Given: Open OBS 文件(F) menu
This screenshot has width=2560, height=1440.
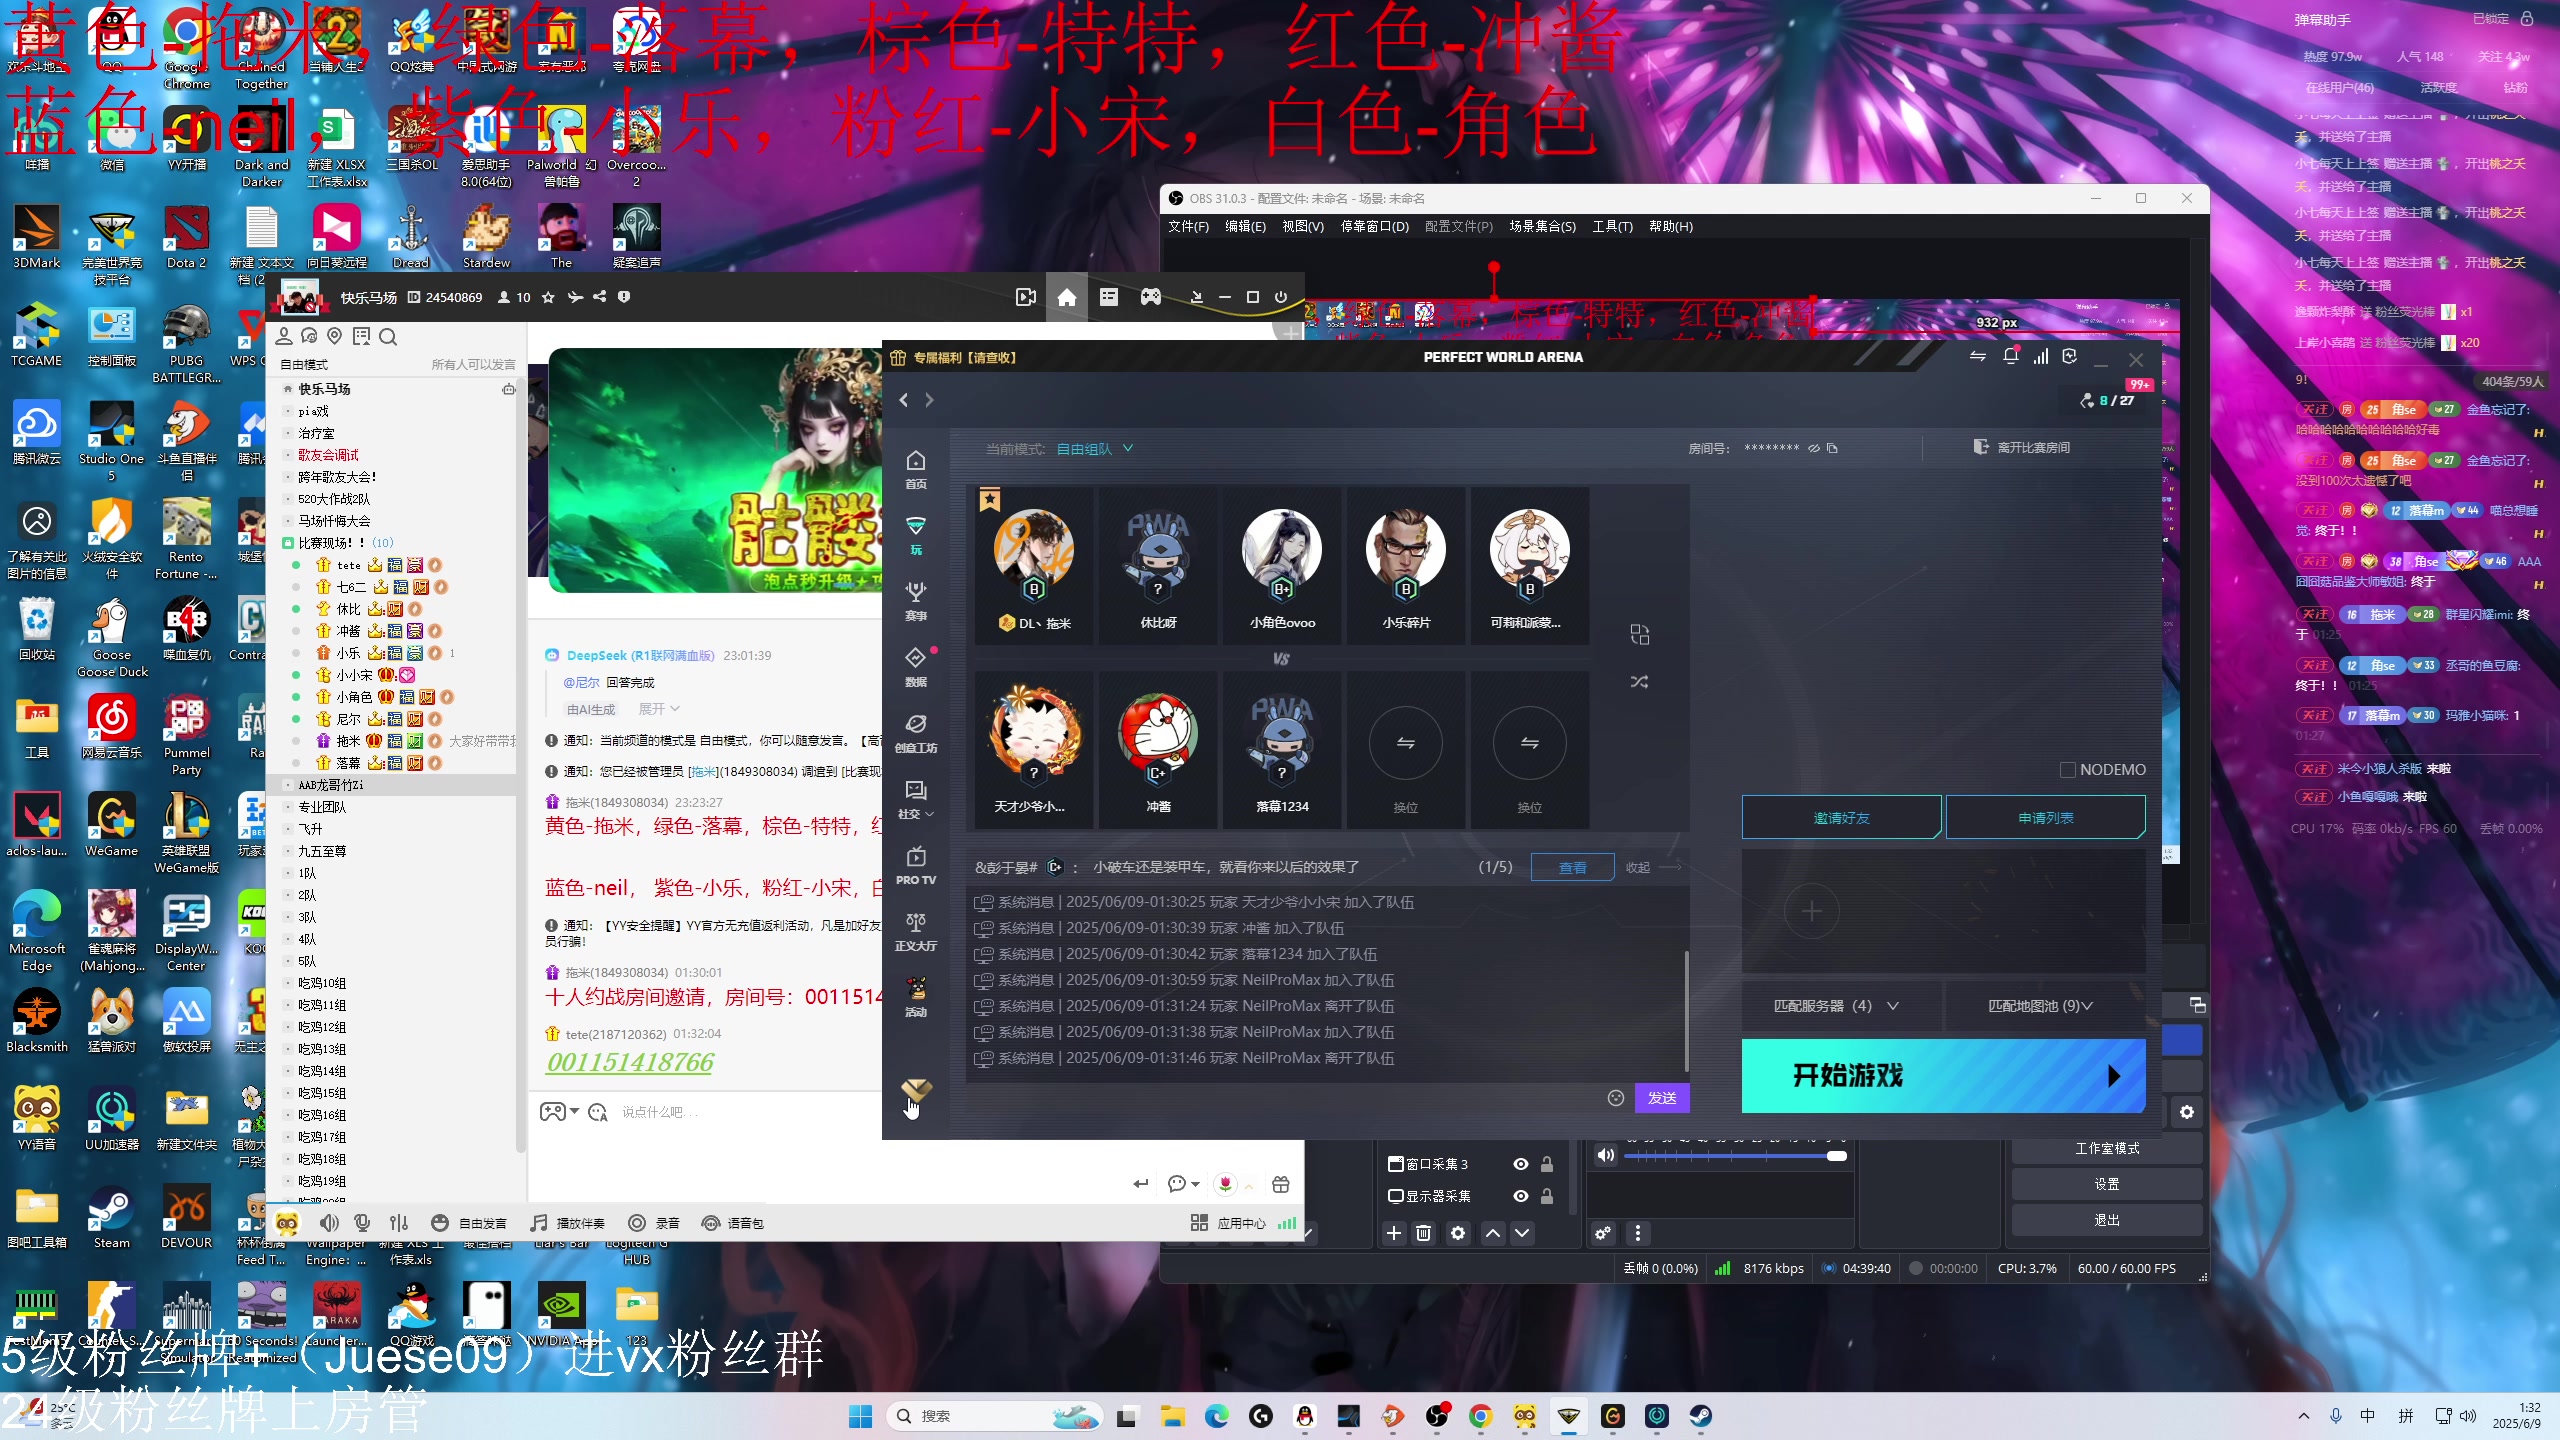Looking at the screenshot, I should pos(1188,227).
